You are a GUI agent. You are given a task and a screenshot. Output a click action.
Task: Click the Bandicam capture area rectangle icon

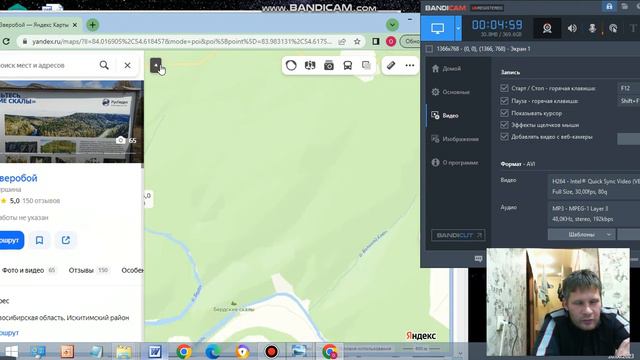pos(429,49)
